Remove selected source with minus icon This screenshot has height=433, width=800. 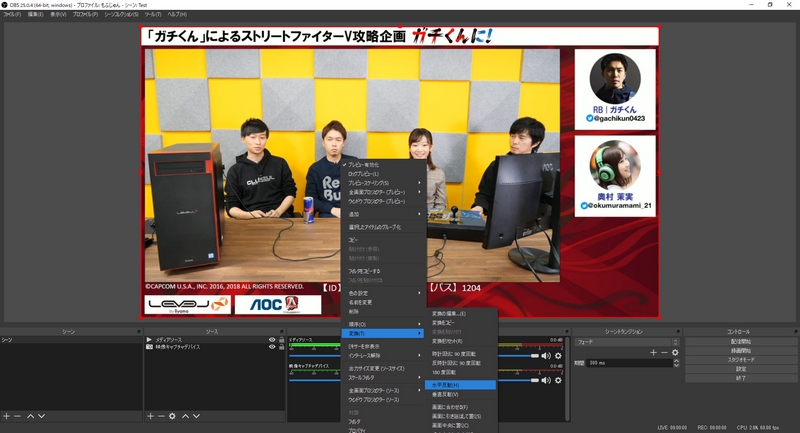pos(161,416)
